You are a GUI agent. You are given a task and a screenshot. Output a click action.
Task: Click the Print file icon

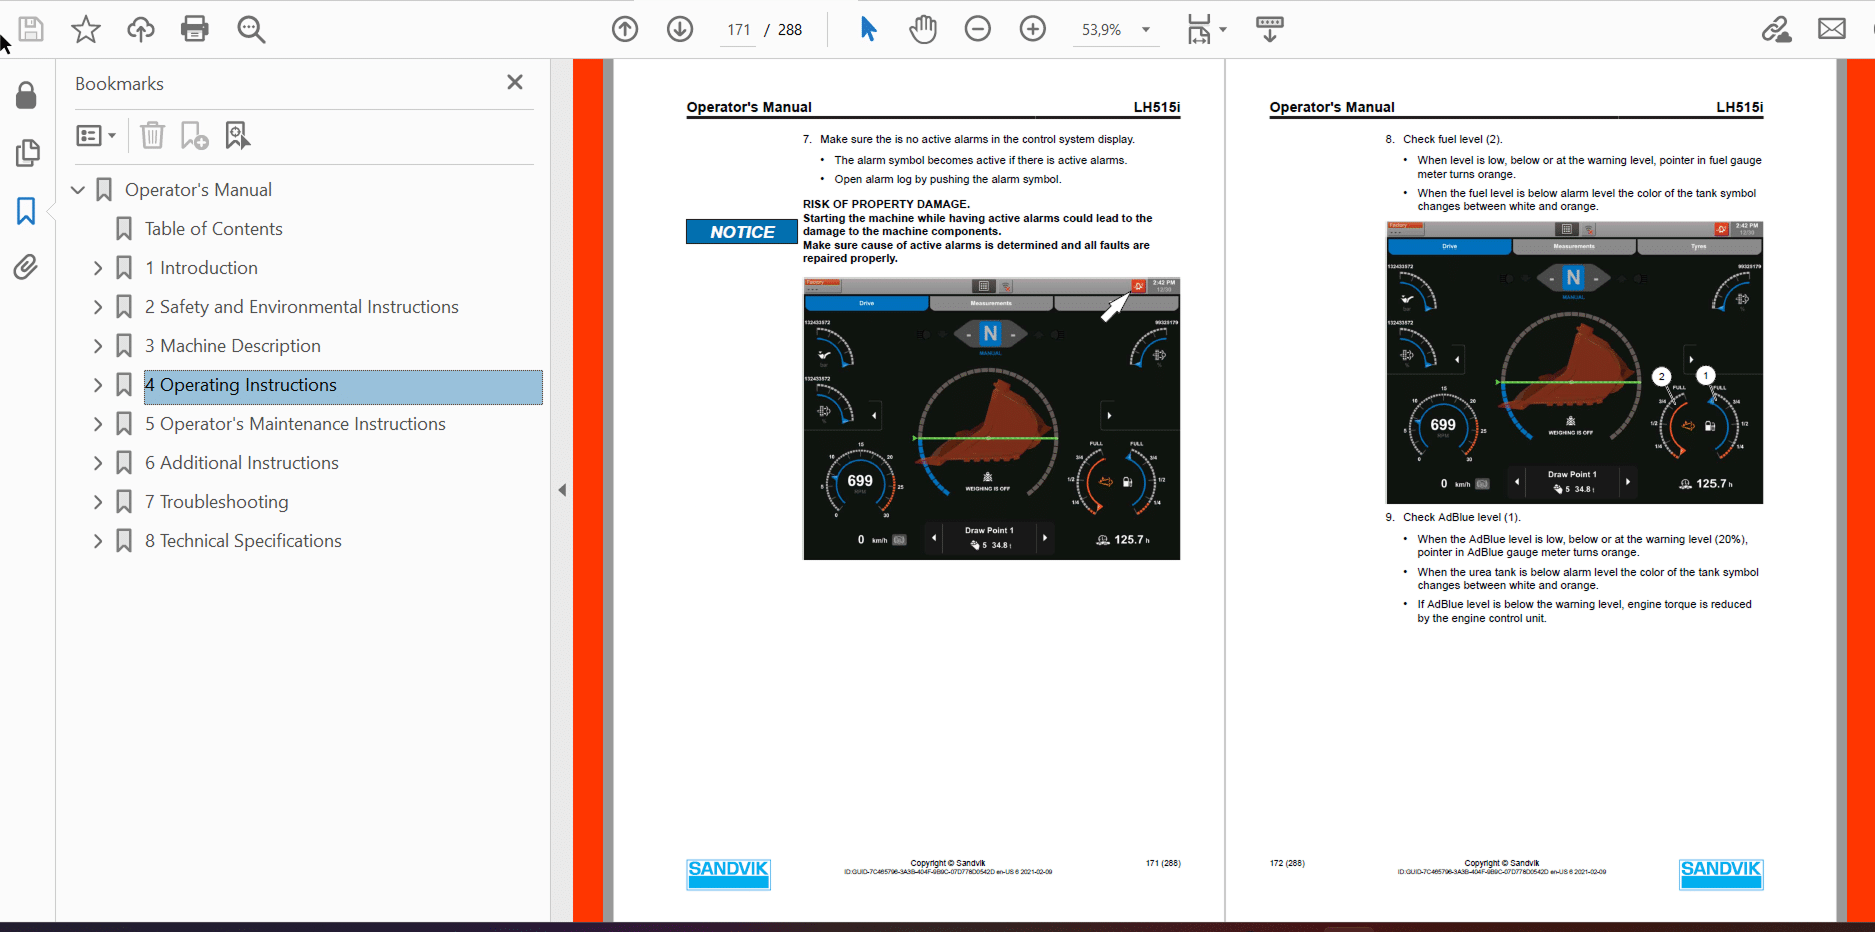[194, 29]
